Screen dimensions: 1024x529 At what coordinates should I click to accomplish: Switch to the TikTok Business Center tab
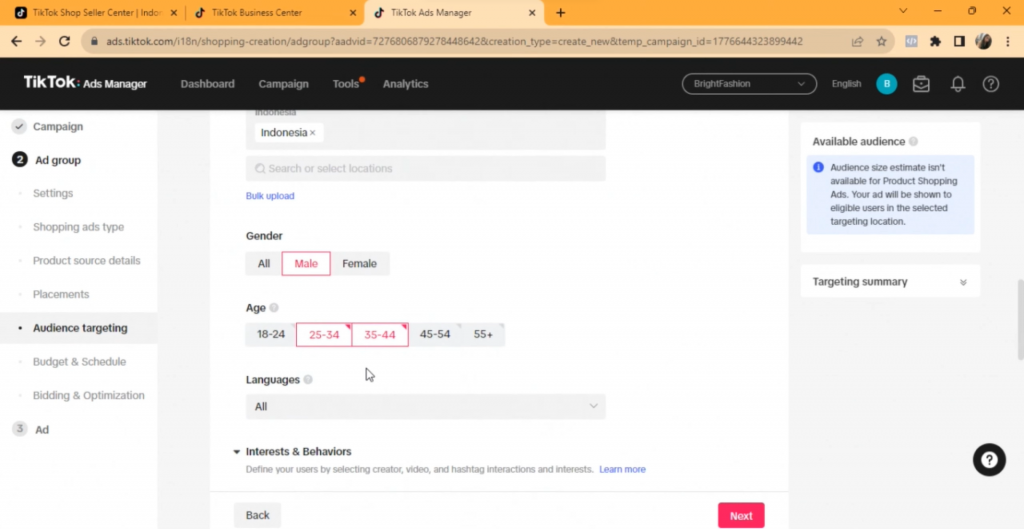click(275, 13)
